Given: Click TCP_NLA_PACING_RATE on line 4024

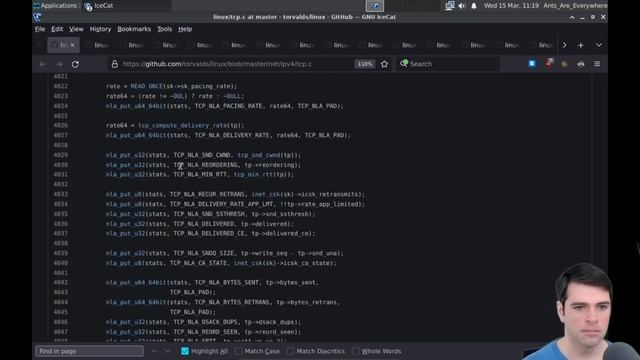Looking at the screenshot, I should (x=228, y=106).
